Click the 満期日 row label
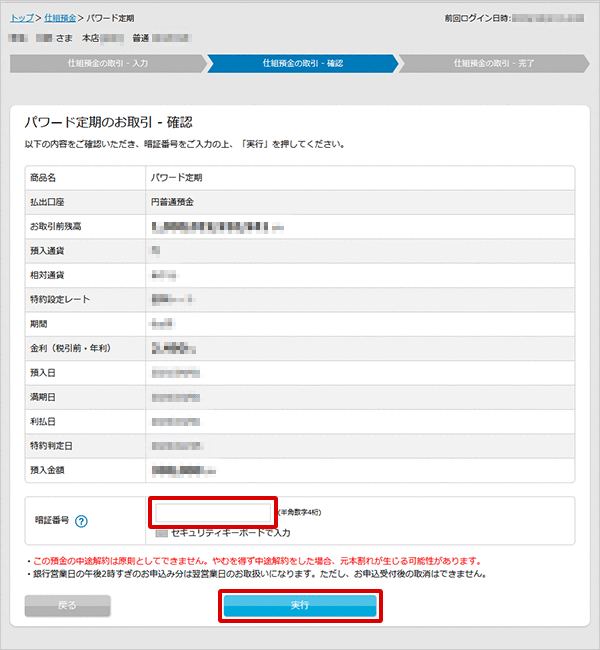The width and height of the screenshot is (600, 650). 44,397
